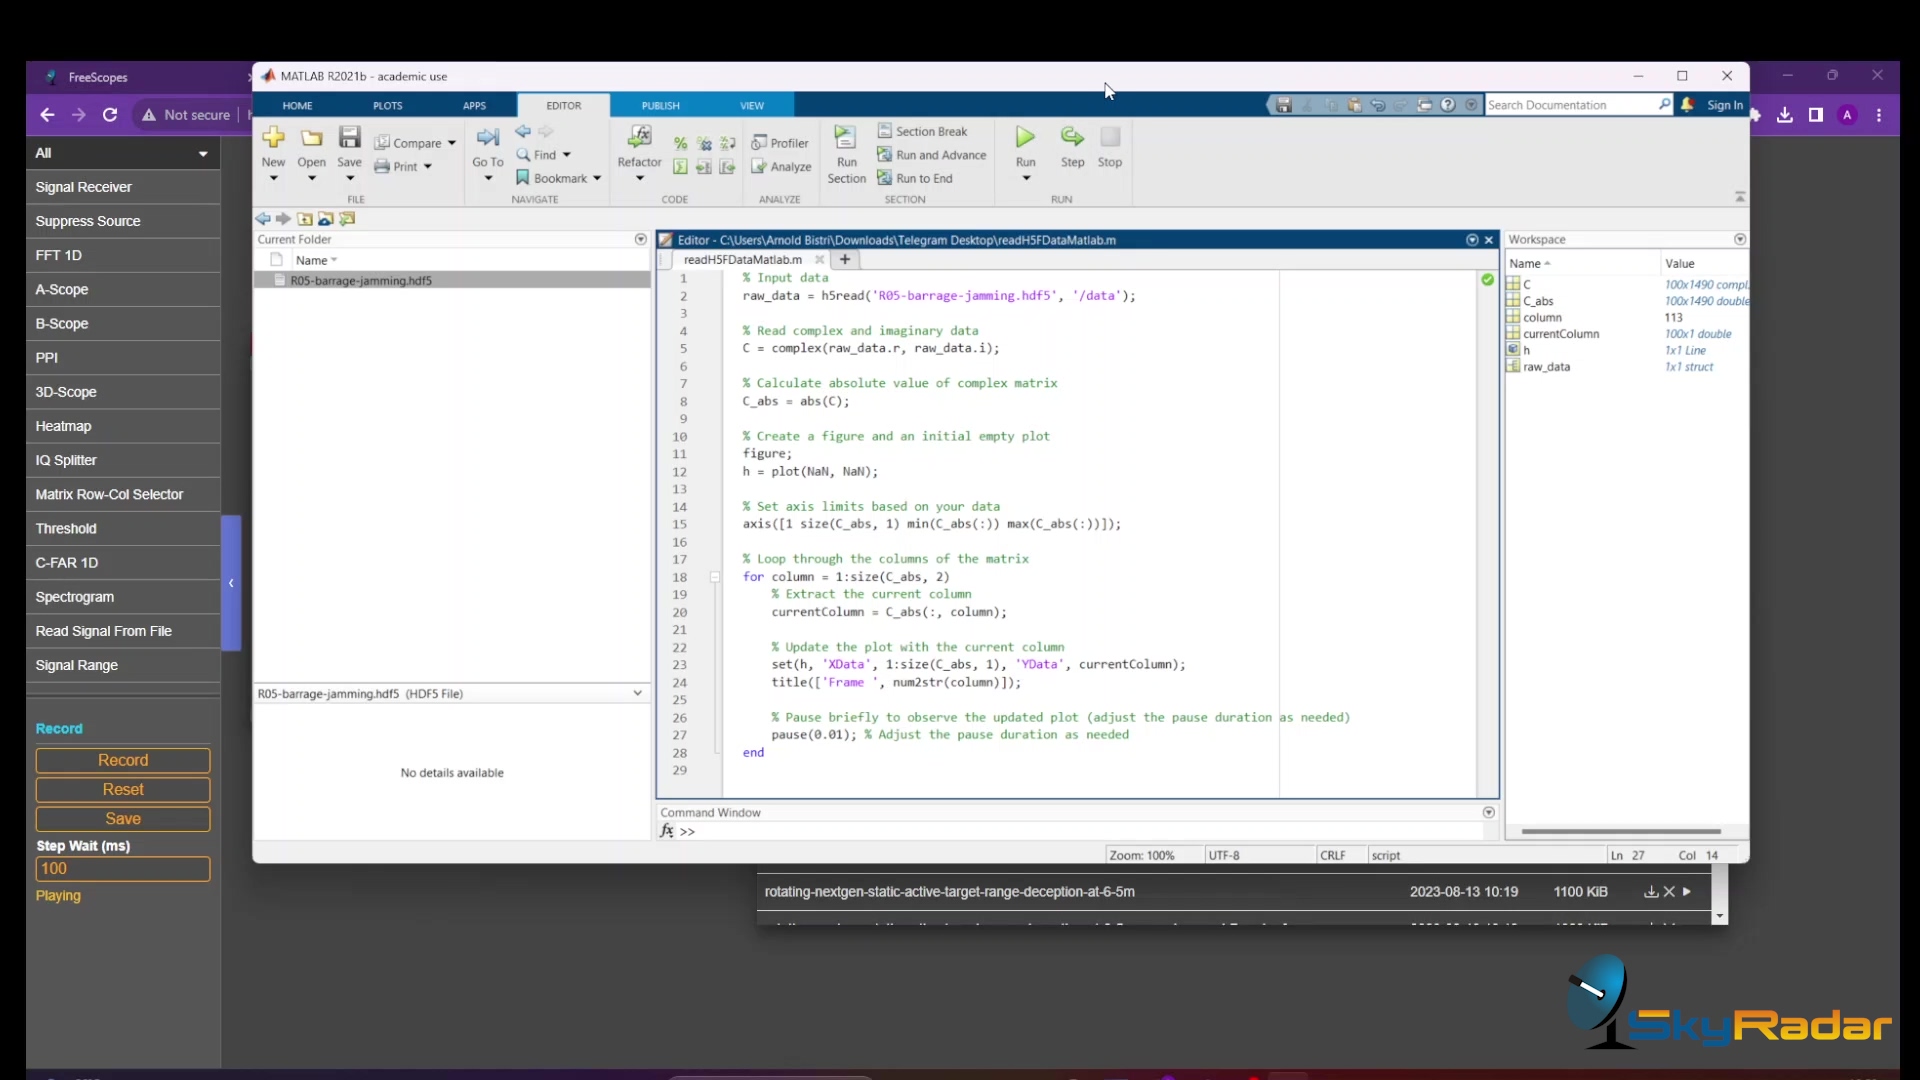Open the Profiler tool
The image size is (1920, 1080).
(780, 143)
